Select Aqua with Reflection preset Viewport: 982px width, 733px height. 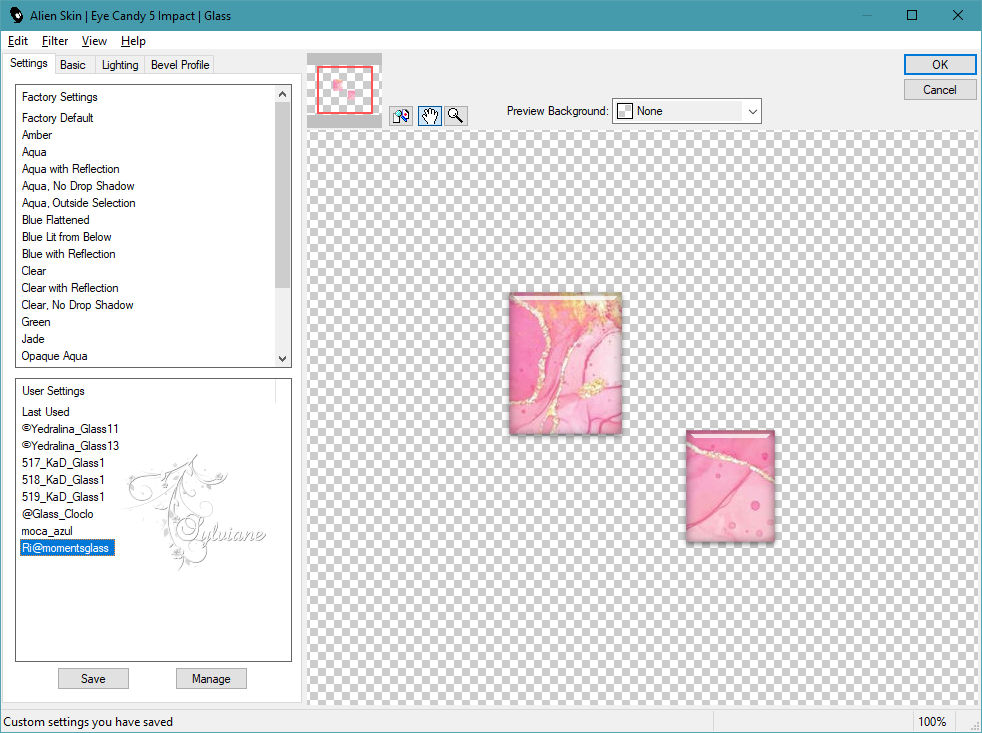[70, 169]
